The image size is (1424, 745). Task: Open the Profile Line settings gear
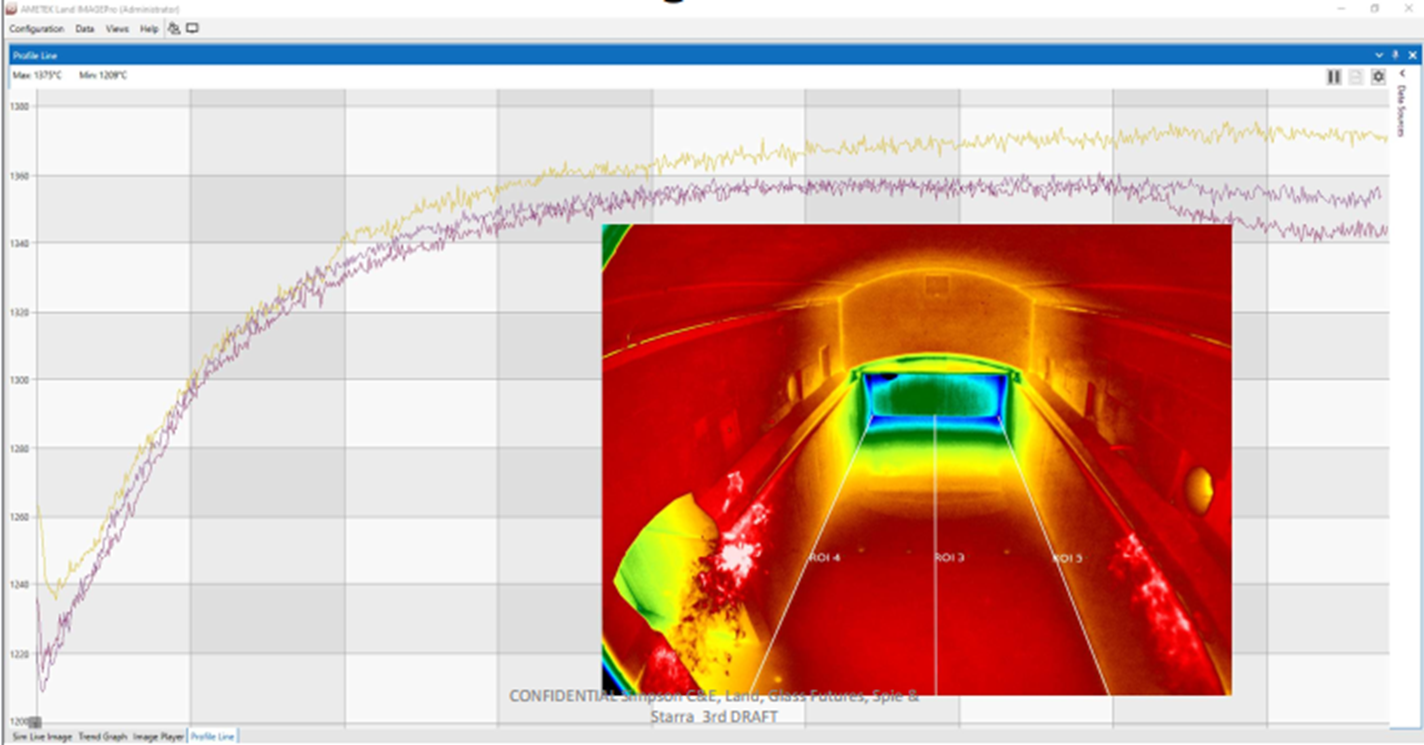(1378, 76)
